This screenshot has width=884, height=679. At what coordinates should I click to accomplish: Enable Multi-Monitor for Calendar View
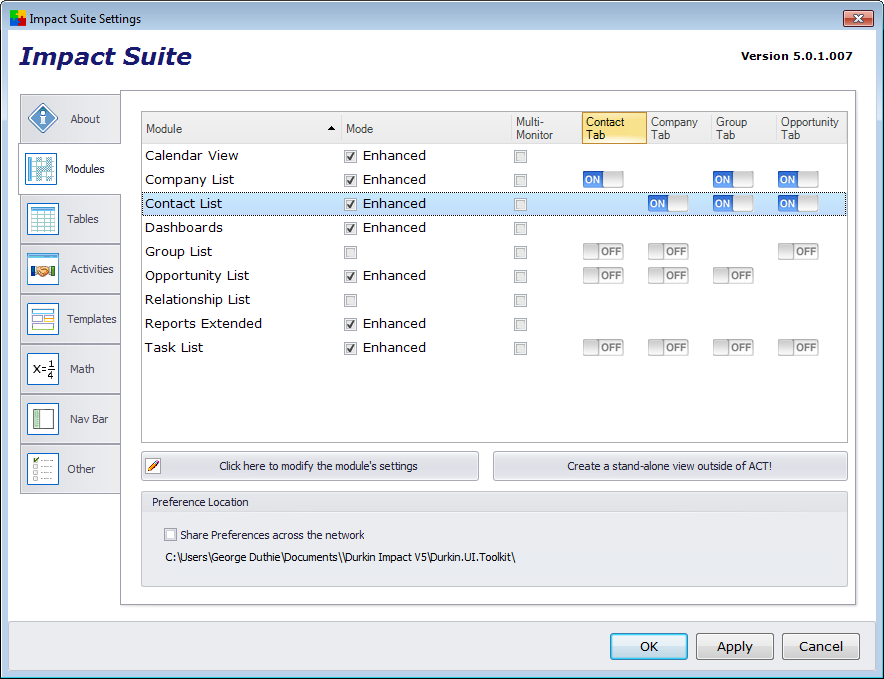coord(520,156)
